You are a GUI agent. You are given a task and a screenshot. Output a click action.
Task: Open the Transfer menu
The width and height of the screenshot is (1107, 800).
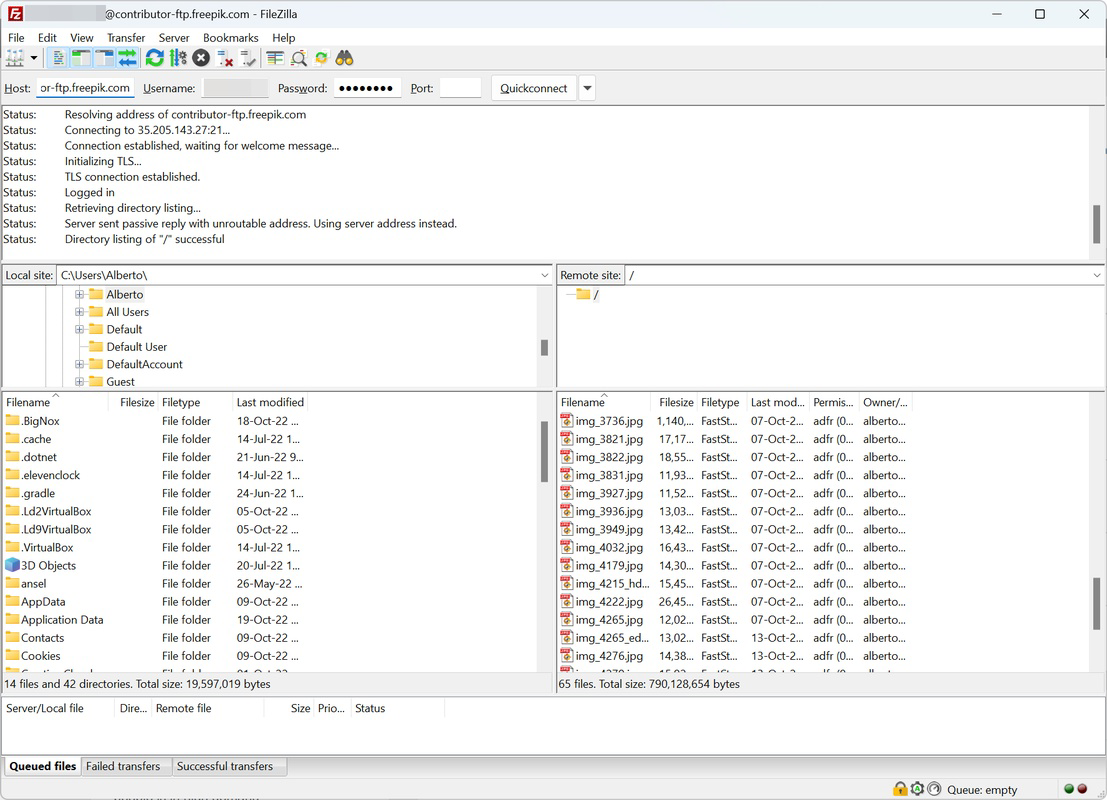125,37
